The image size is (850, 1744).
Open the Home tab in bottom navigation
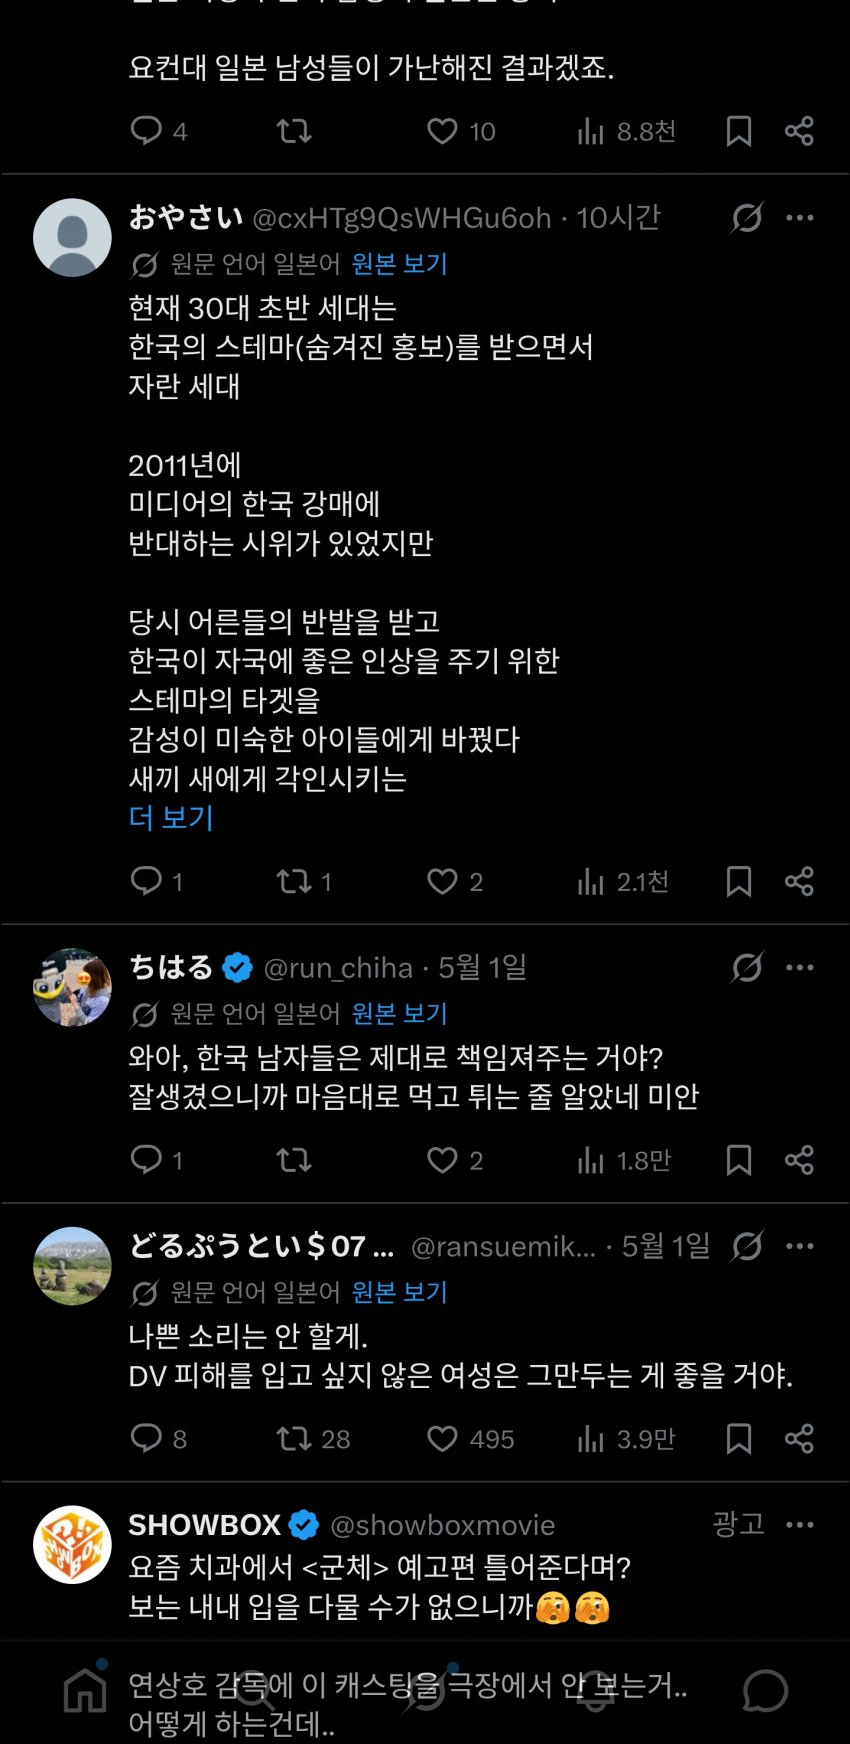[85, 1691]
